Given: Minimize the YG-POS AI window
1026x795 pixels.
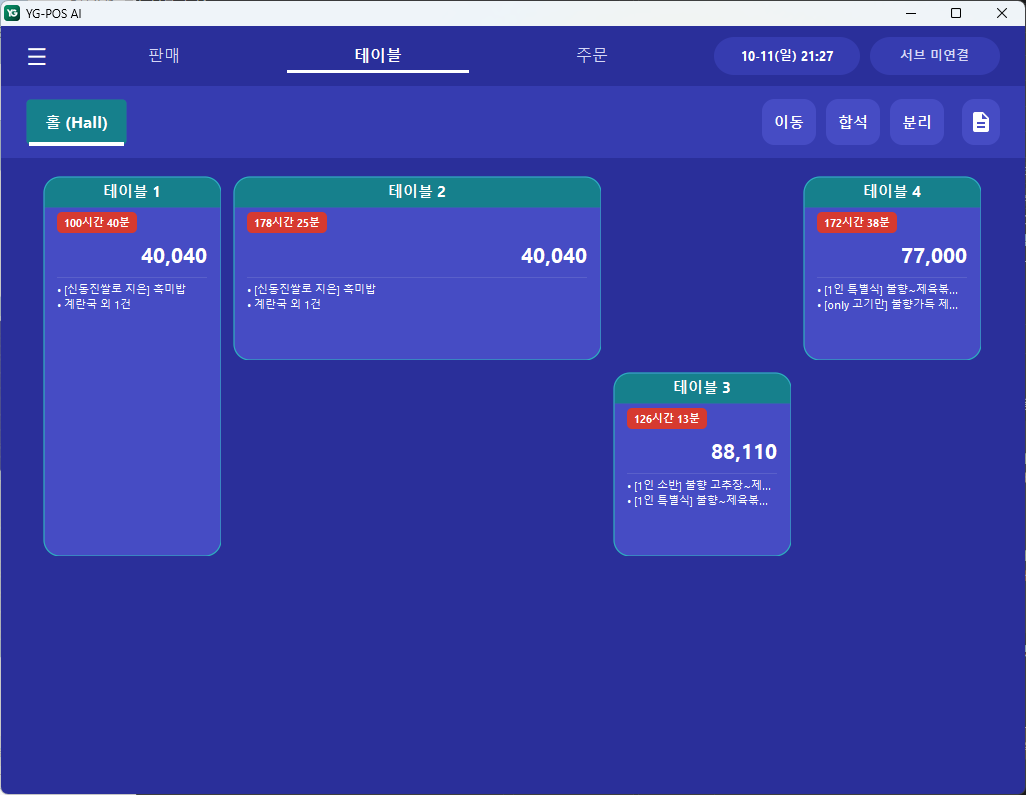Looking at the screenshot, I should (x=910, y=13).
